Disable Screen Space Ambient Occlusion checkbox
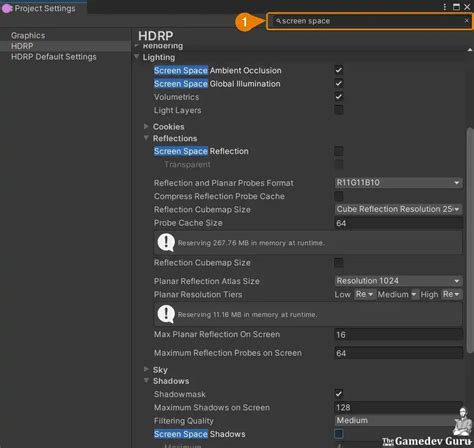The image size is (474, 448). click(339, 70)
